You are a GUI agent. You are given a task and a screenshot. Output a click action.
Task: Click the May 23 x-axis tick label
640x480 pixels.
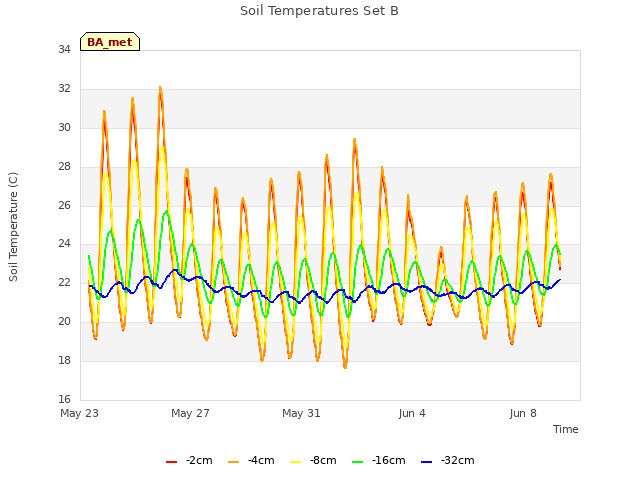pyautogui.click(x=80, y=413)
